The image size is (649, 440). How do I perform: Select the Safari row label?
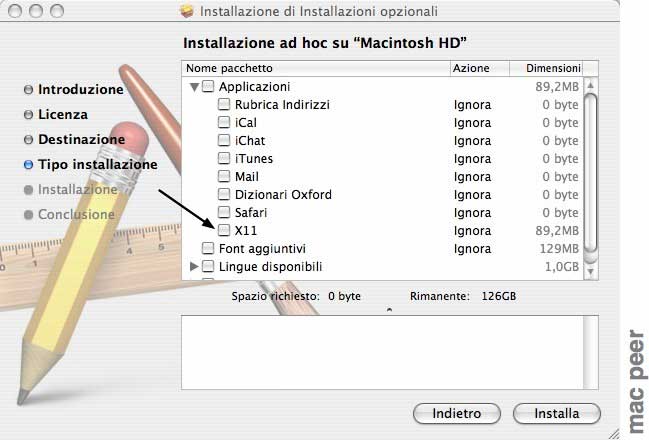tap(251, 212)
